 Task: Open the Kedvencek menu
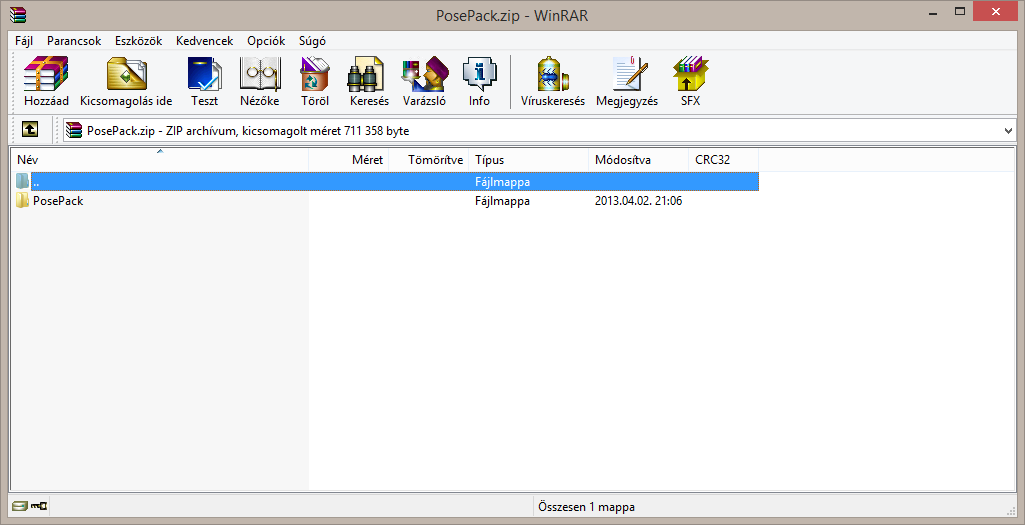(205, 41)
